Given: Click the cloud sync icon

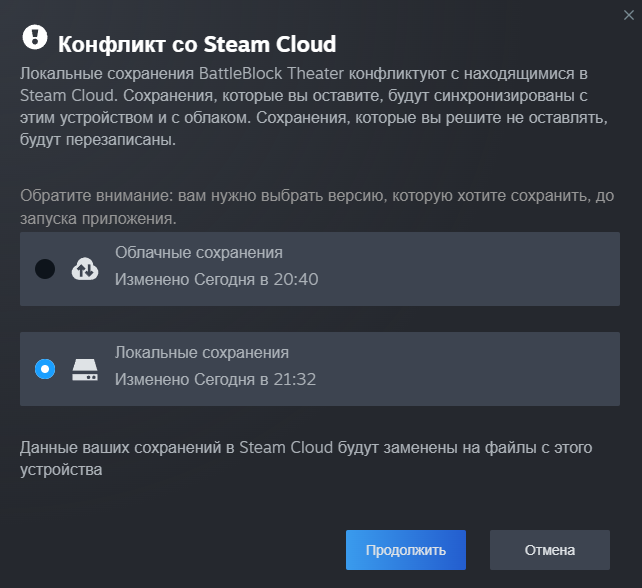Looking at the screenshot, I should [x=85, y=269].
